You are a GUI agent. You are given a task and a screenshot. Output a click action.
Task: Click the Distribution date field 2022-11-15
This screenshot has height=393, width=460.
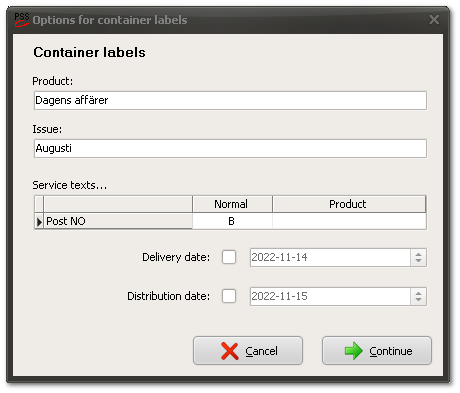330,296
